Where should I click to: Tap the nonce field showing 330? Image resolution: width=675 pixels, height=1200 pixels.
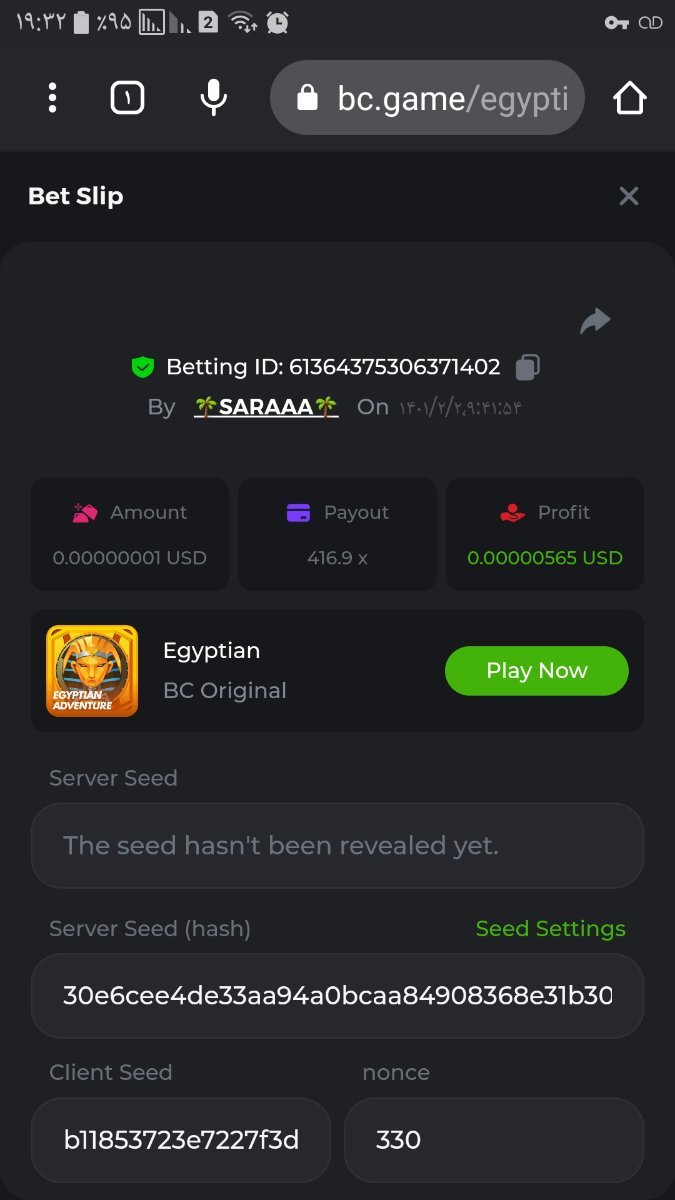[x=493, y=1140]
